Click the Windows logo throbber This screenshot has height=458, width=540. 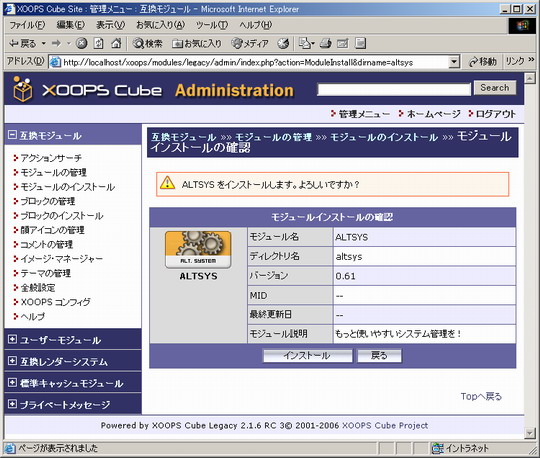coord(522,25)
